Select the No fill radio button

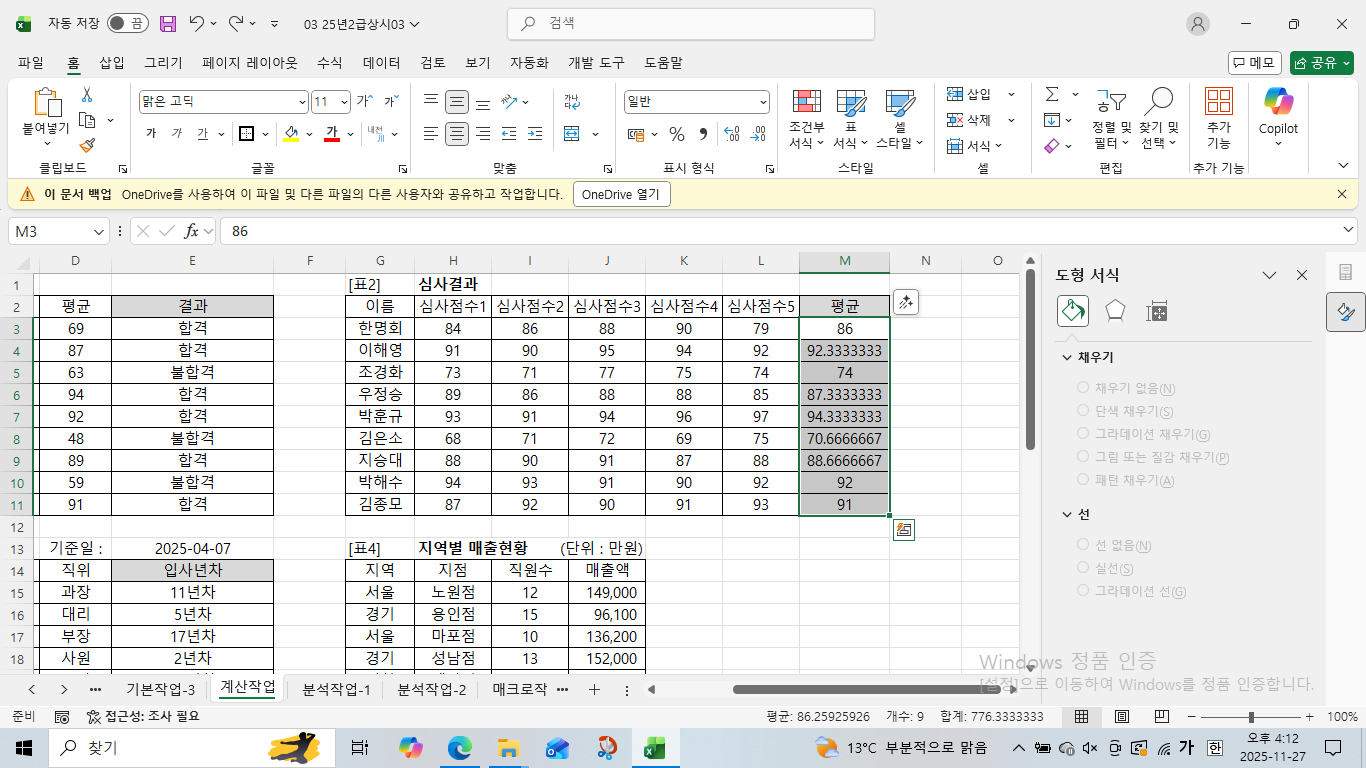[x=1083, y=388]
